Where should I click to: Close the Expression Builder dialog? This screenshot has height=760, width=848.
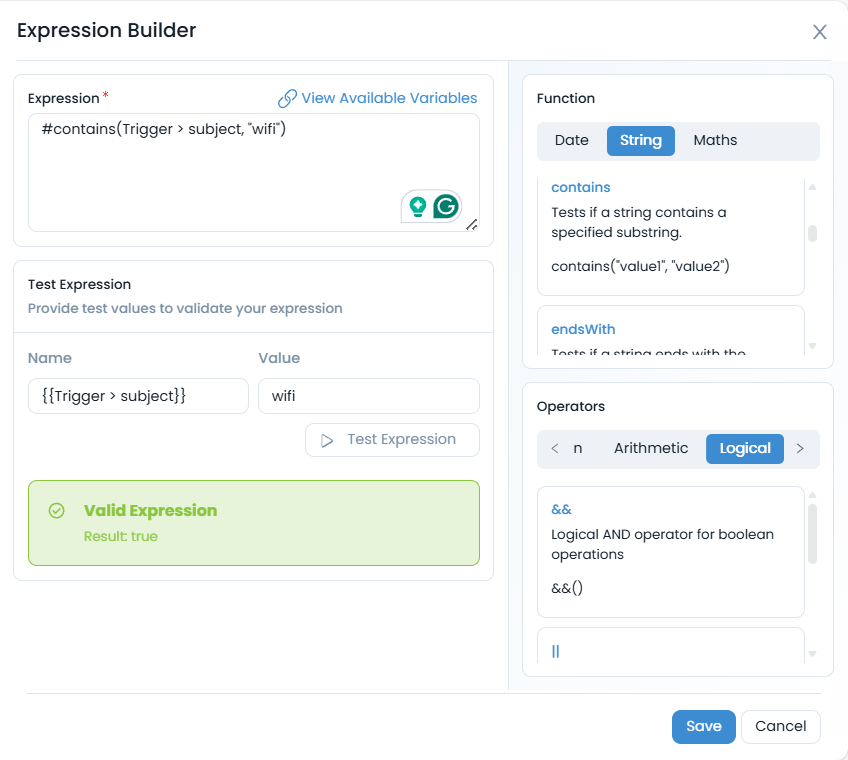click(x=820, y=32)
